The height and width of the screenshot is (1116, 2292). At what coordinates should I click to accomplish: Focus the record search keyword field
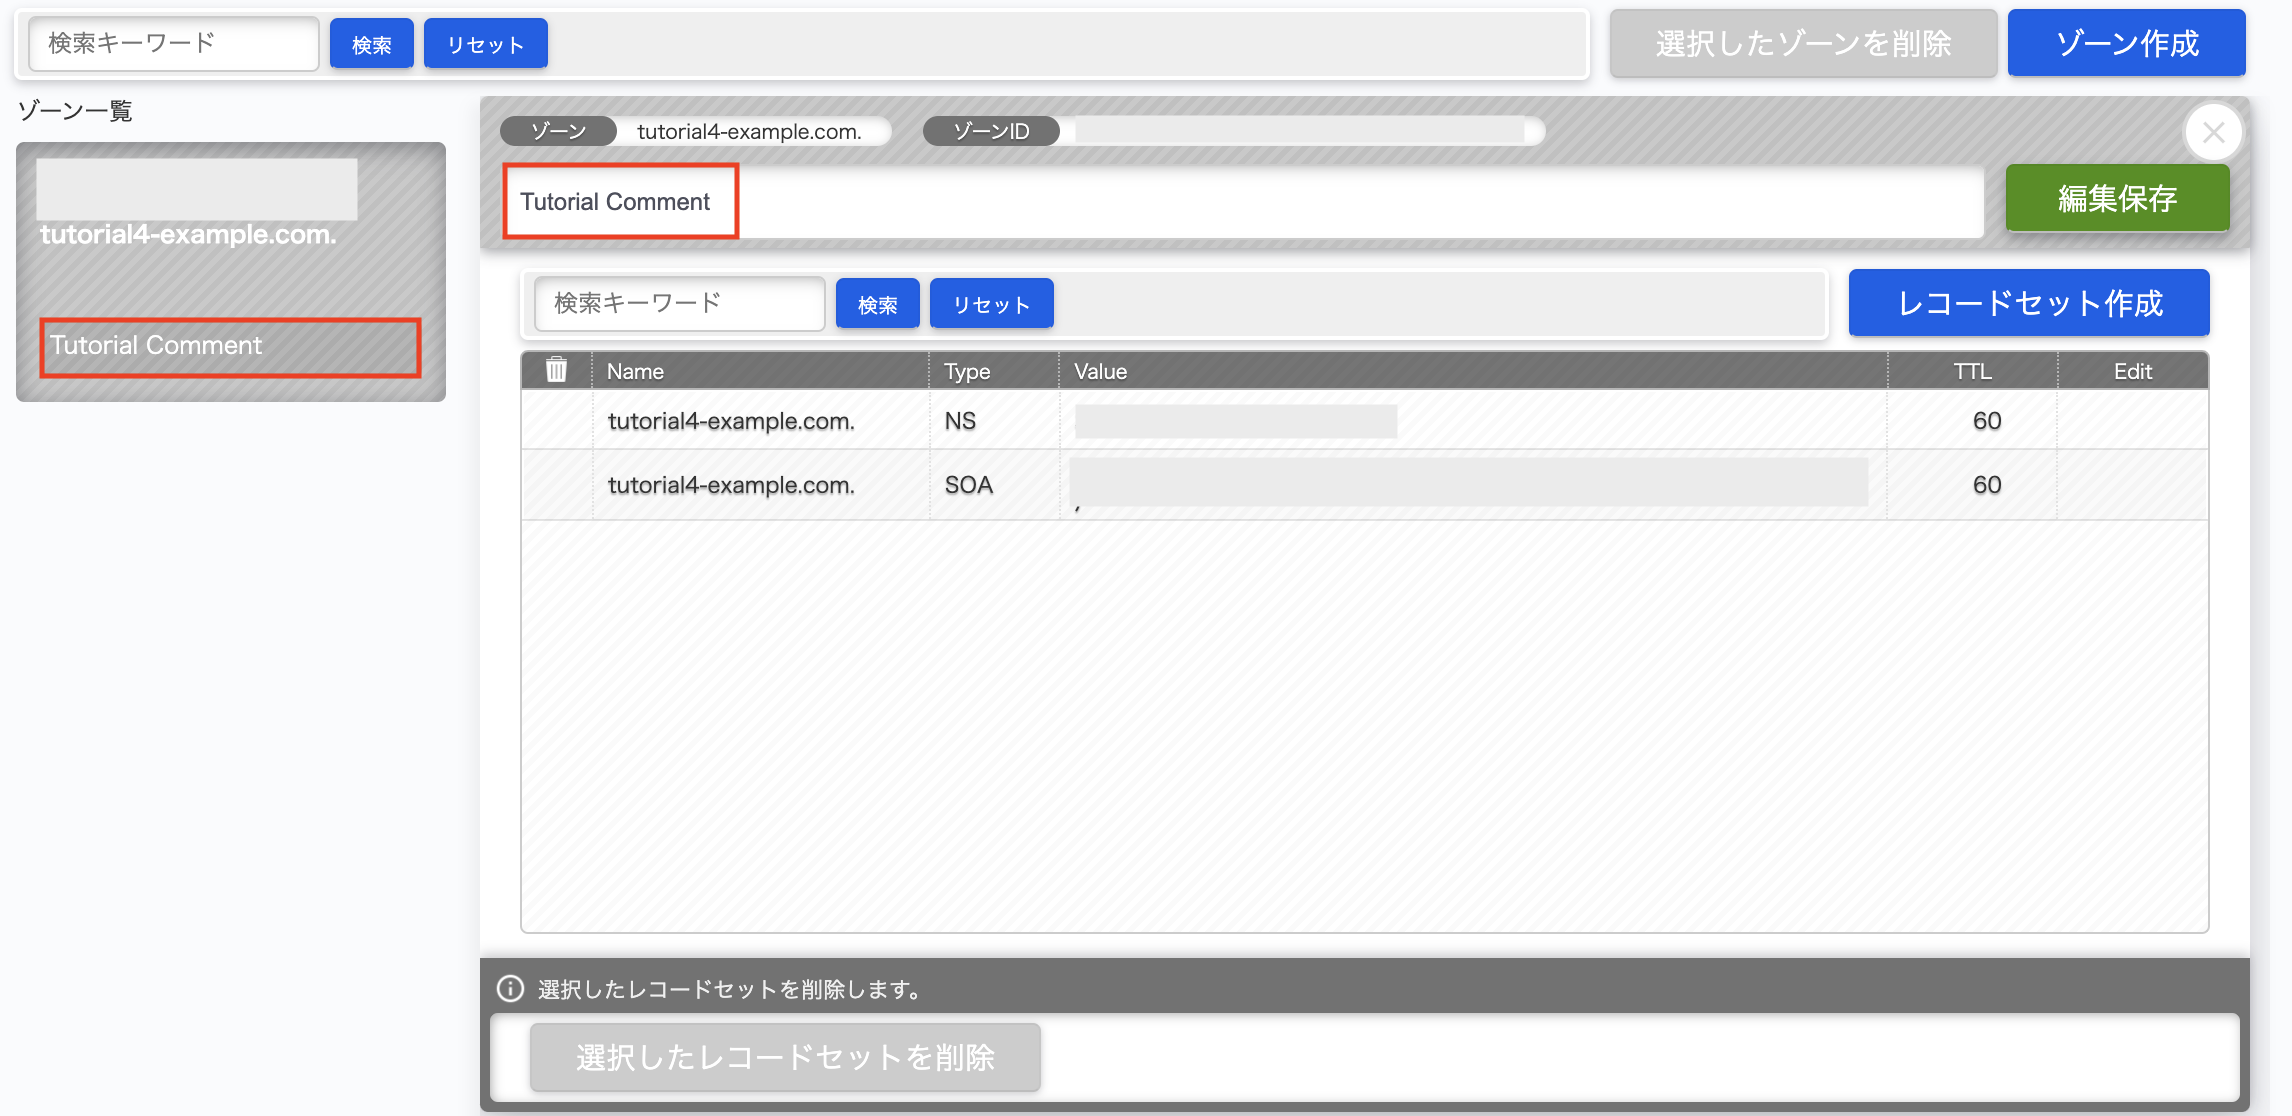click(679, 304)
